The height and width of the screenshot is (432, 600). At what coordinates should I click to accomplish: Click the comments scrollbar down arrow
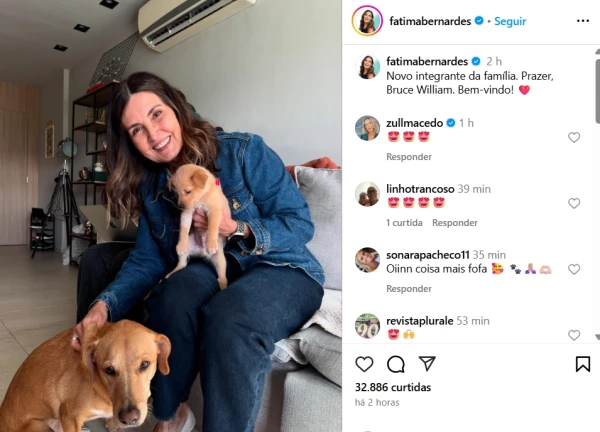597,336
